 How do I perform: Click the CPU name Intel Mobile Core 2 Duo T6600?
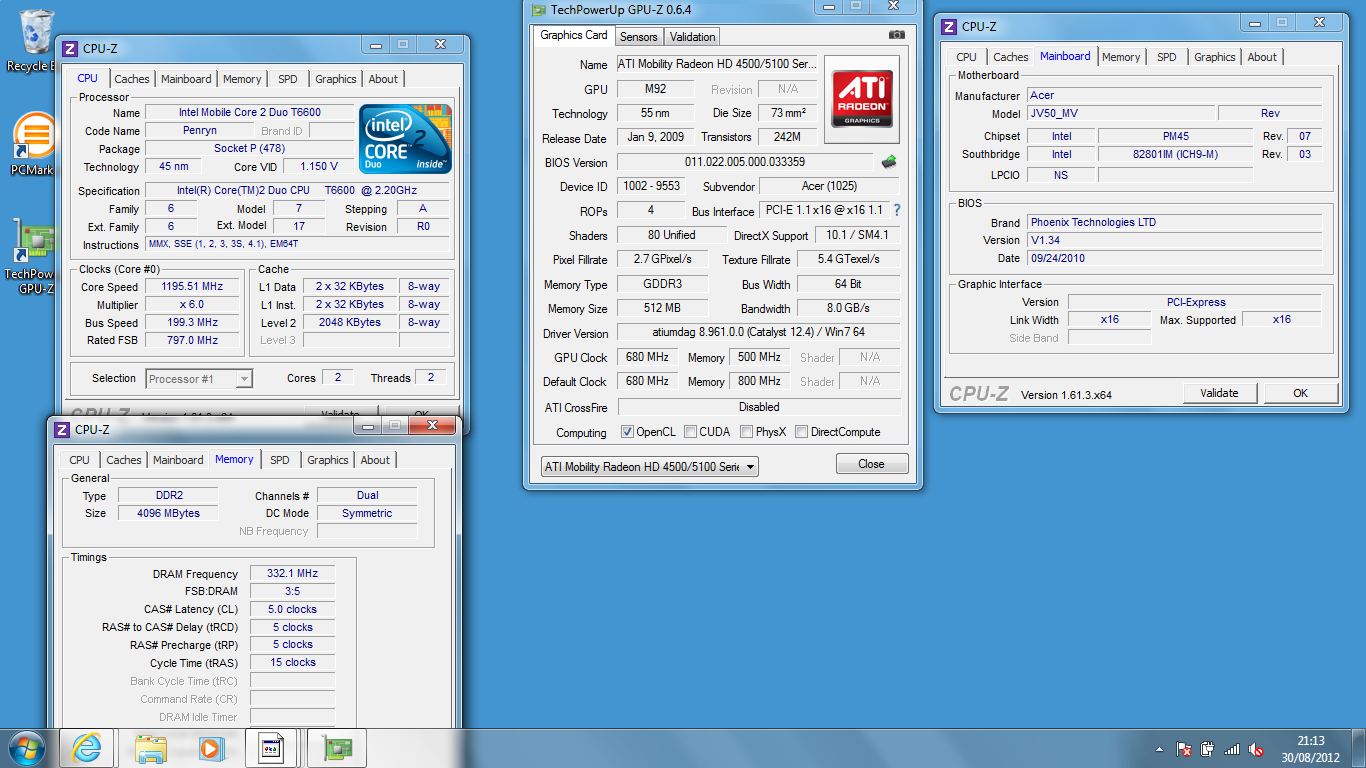248,113
